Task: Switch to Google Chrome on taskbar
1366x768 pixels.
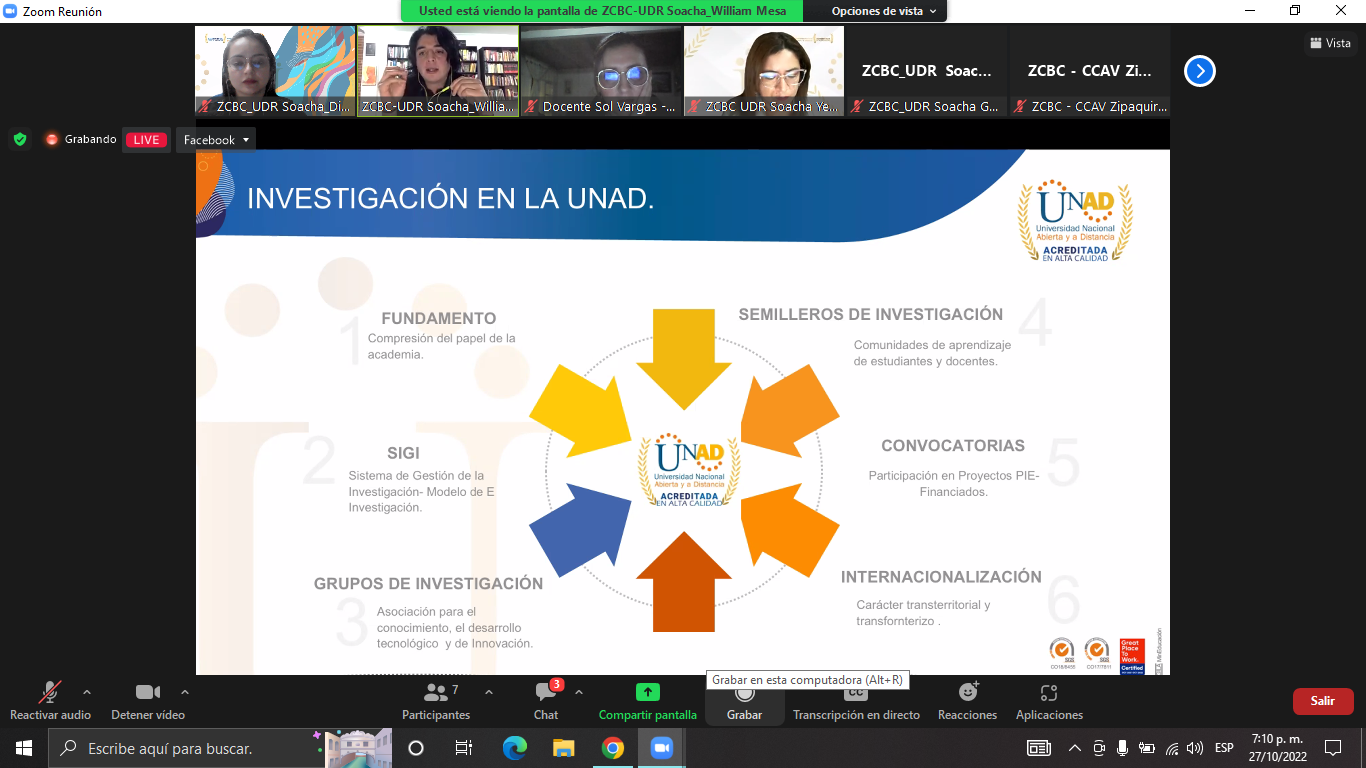Action: [613, 748]
